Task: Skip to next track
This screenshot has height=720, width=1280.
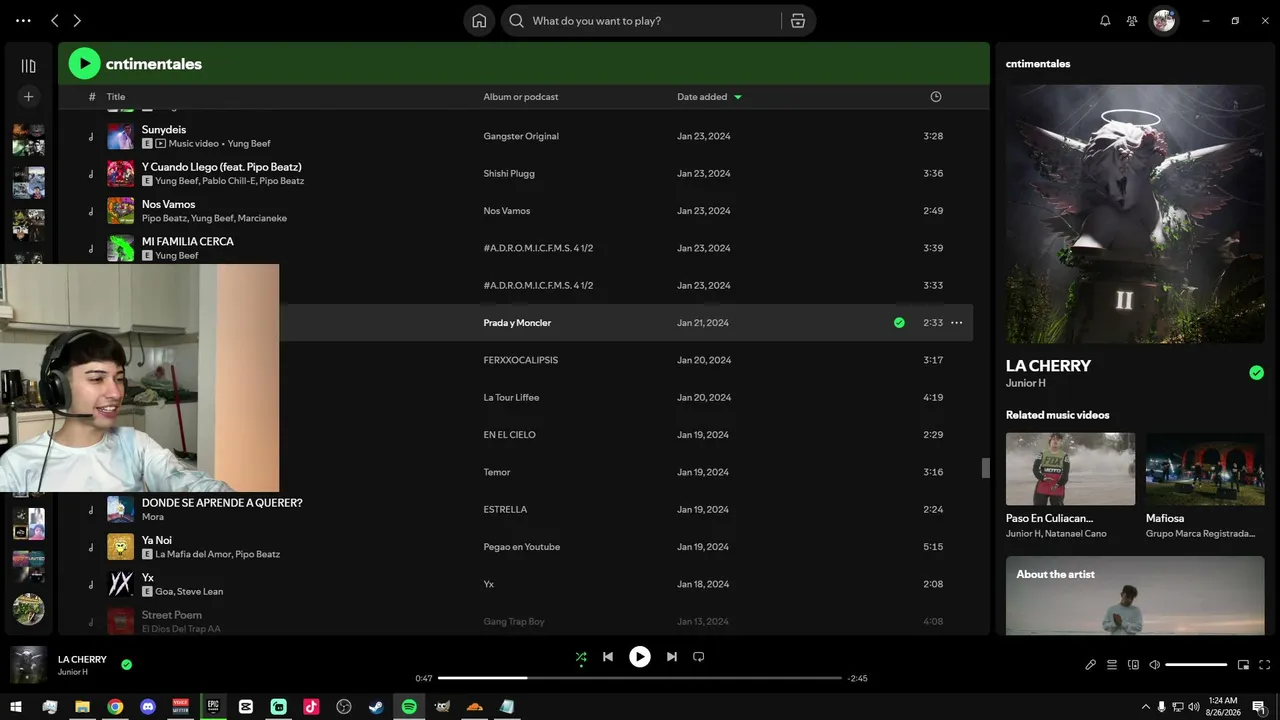Action: [672, 657]
